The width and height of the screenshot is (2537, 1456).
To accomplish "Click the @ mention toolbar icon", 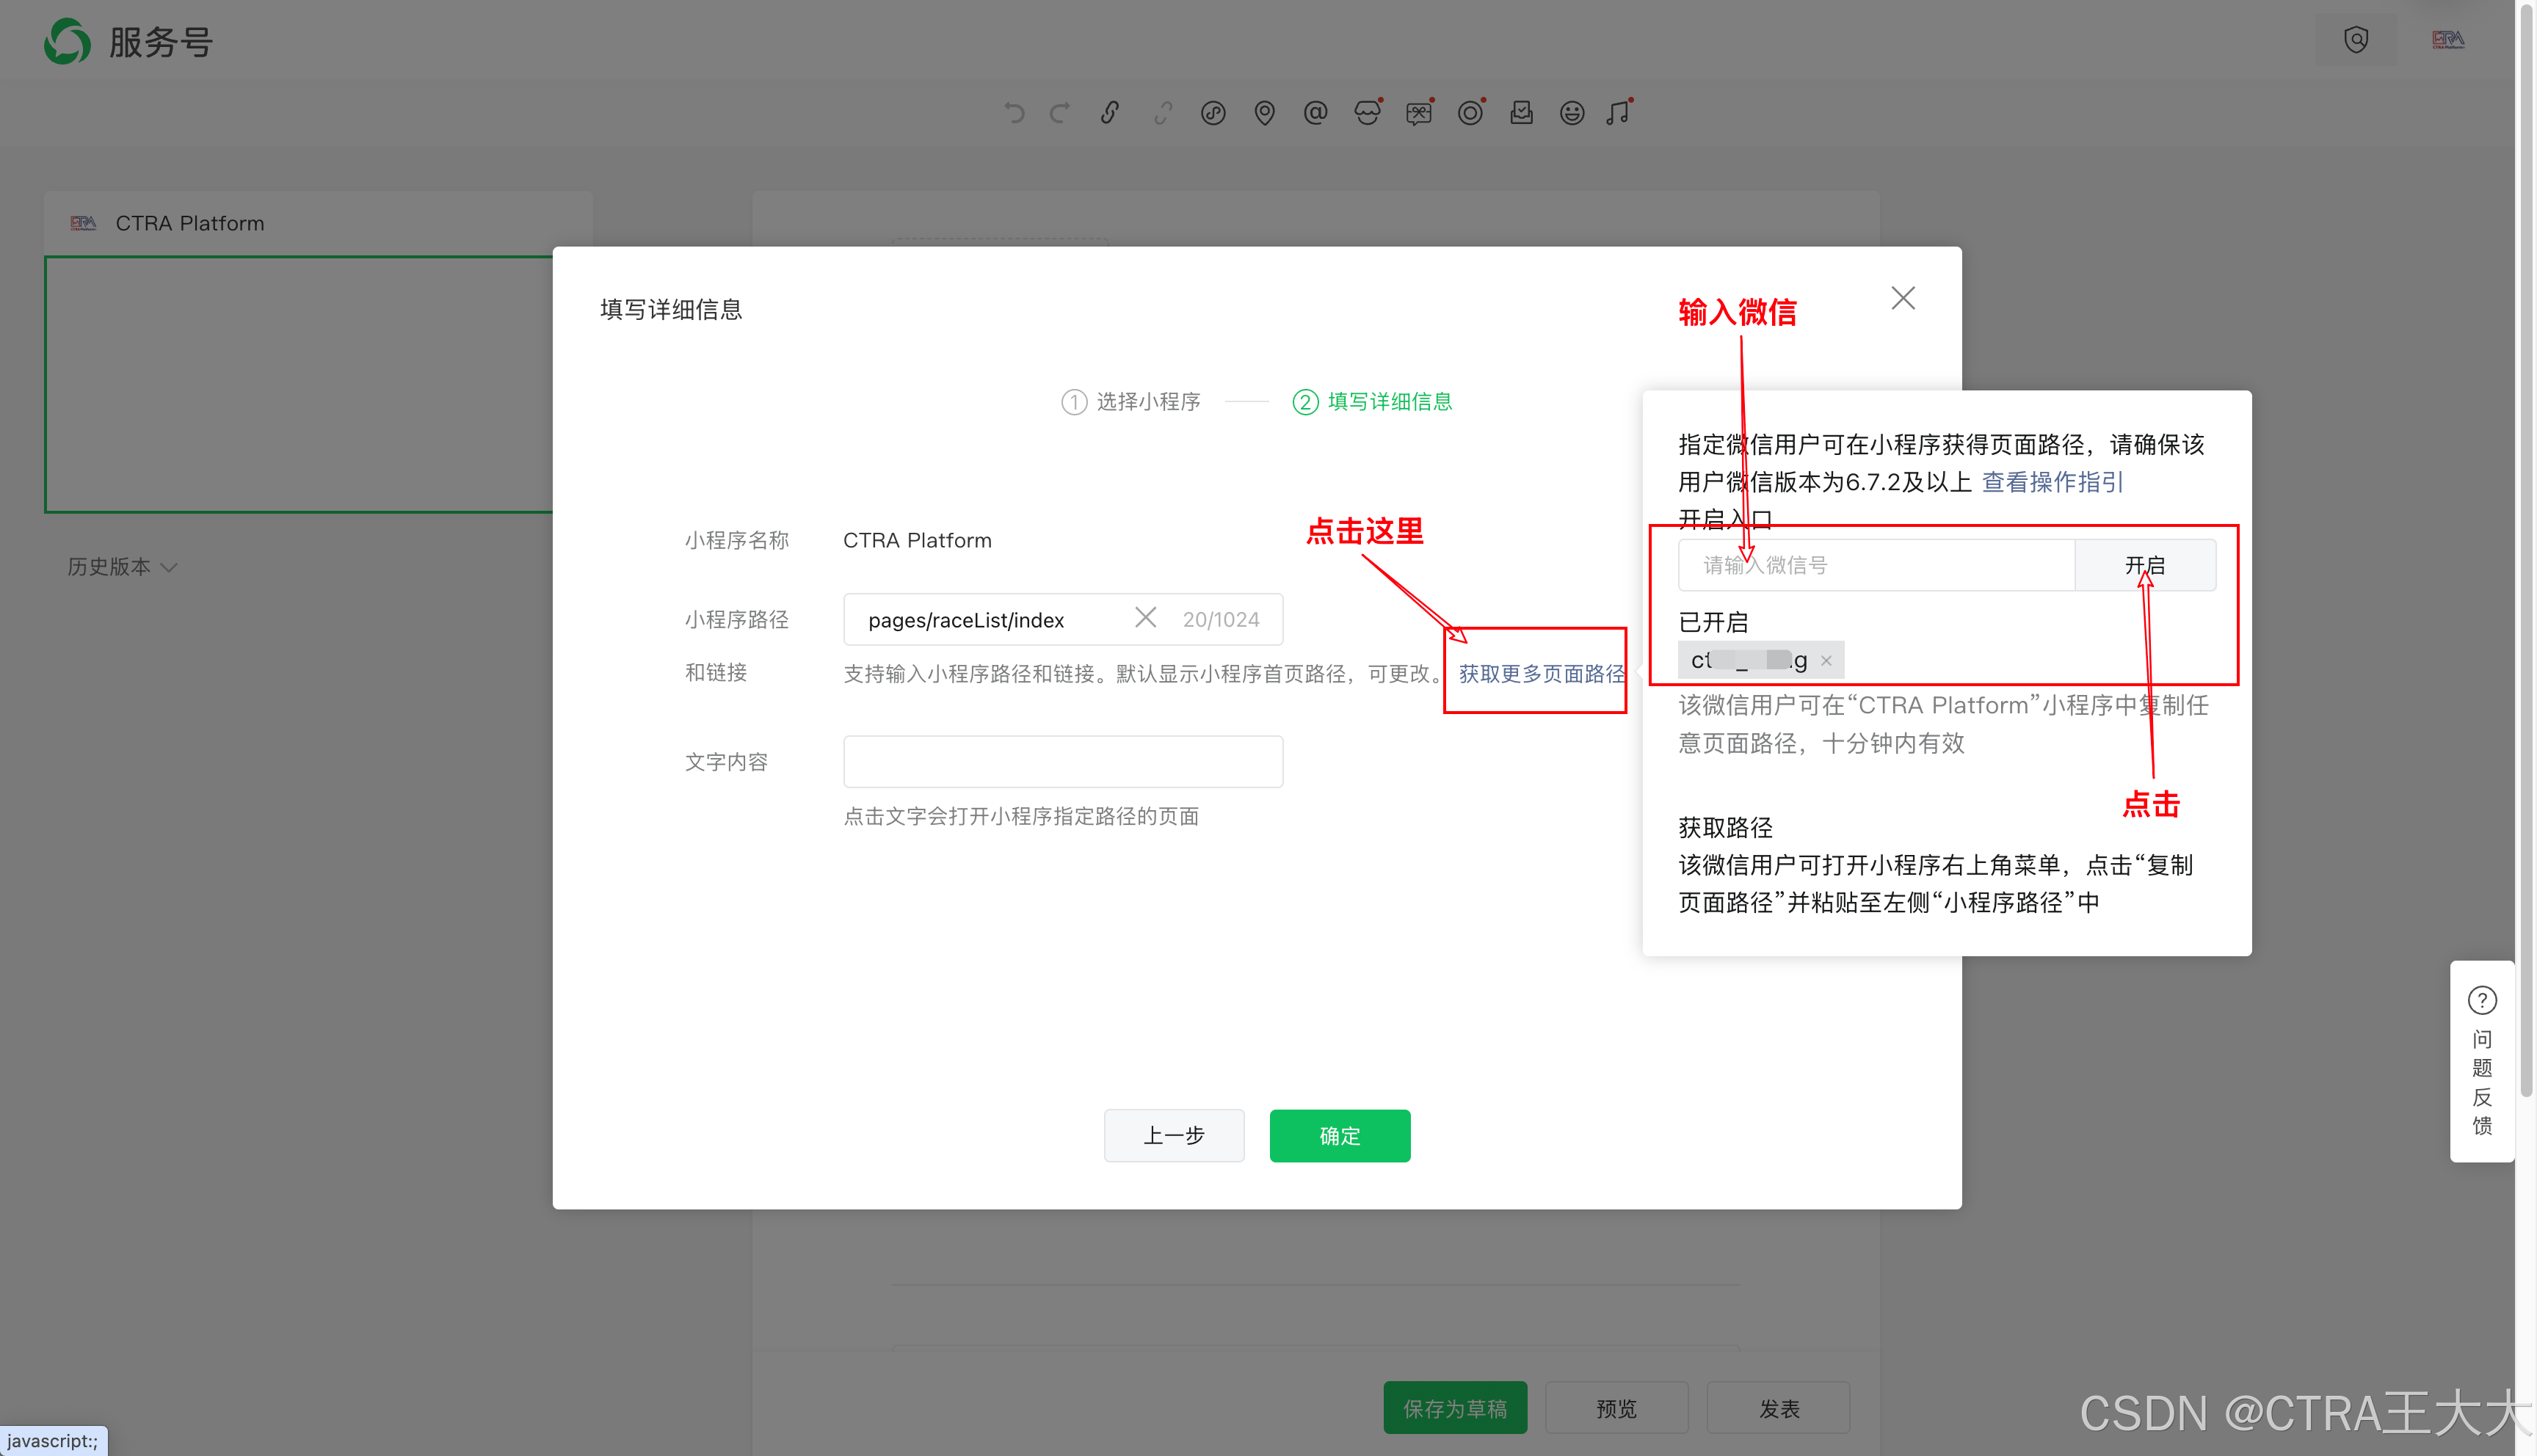I will click(1315, 113).
